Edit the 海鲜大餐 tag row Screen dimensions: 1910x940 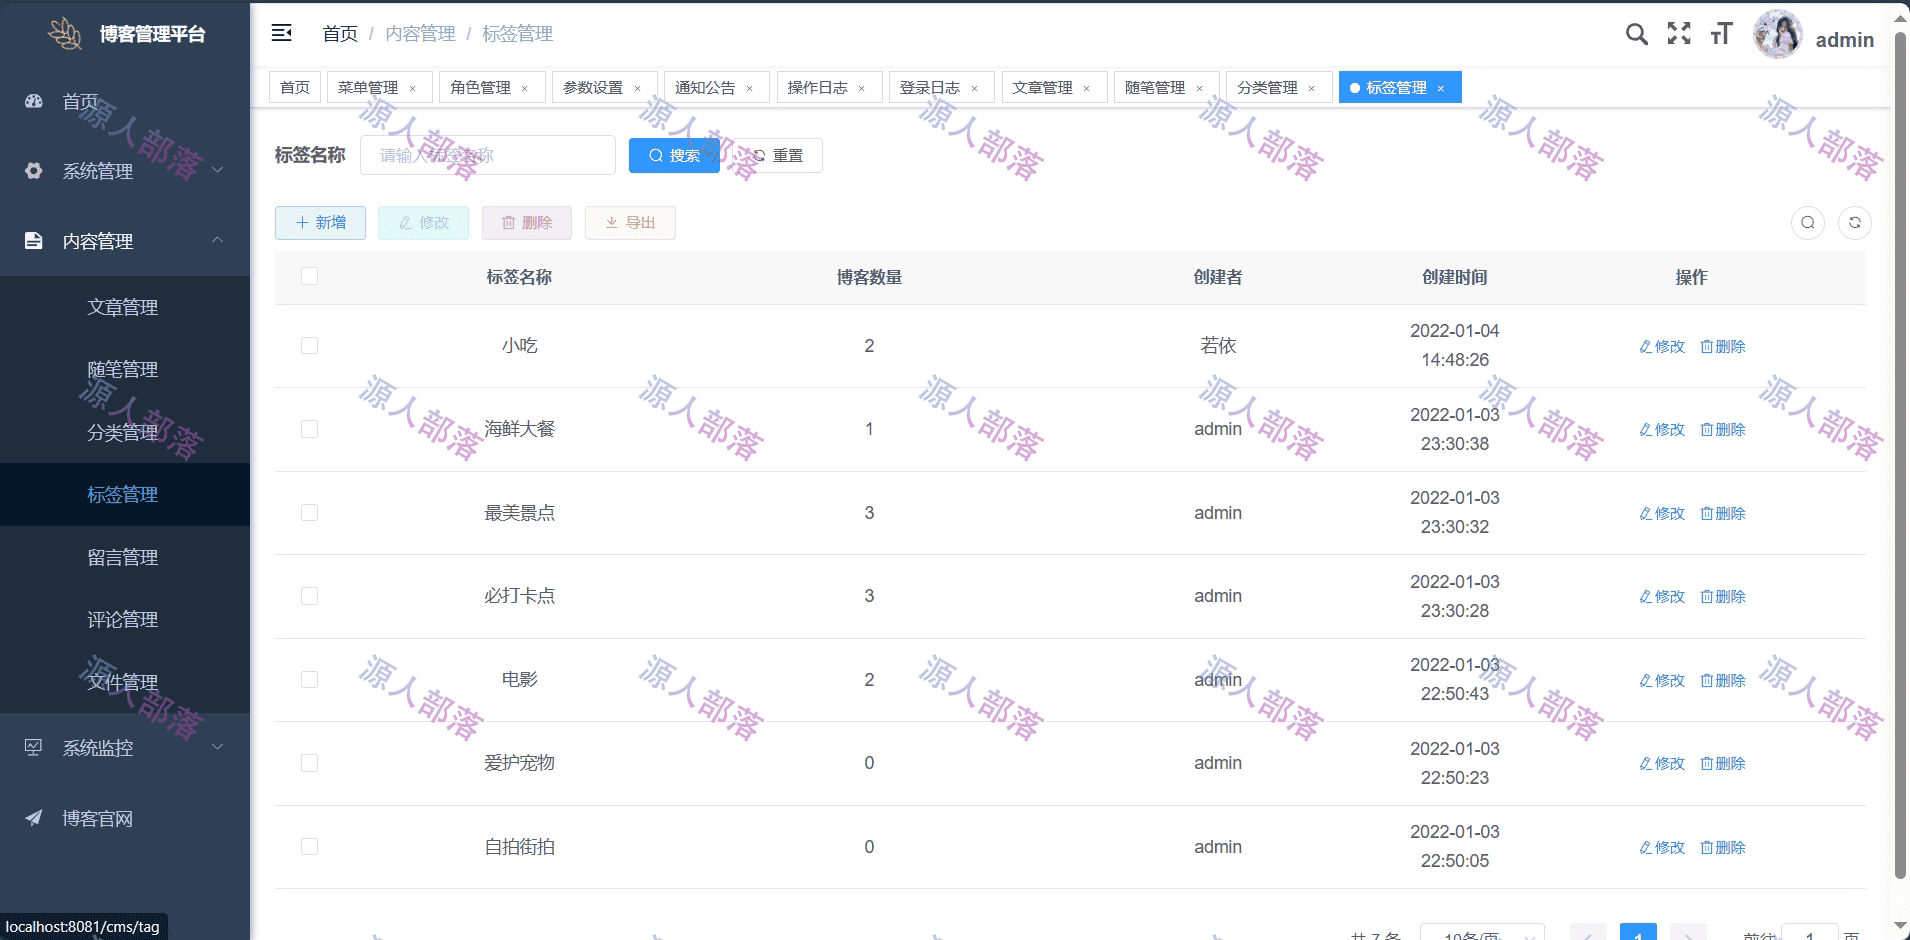[1662, 429]
